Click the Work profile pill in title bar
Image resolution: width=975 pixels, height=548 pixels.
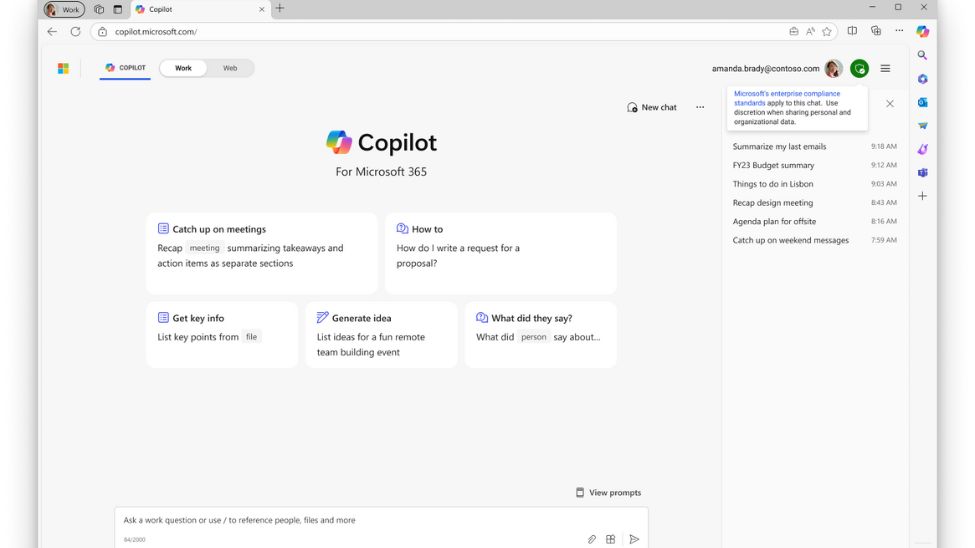coord(65,9)
